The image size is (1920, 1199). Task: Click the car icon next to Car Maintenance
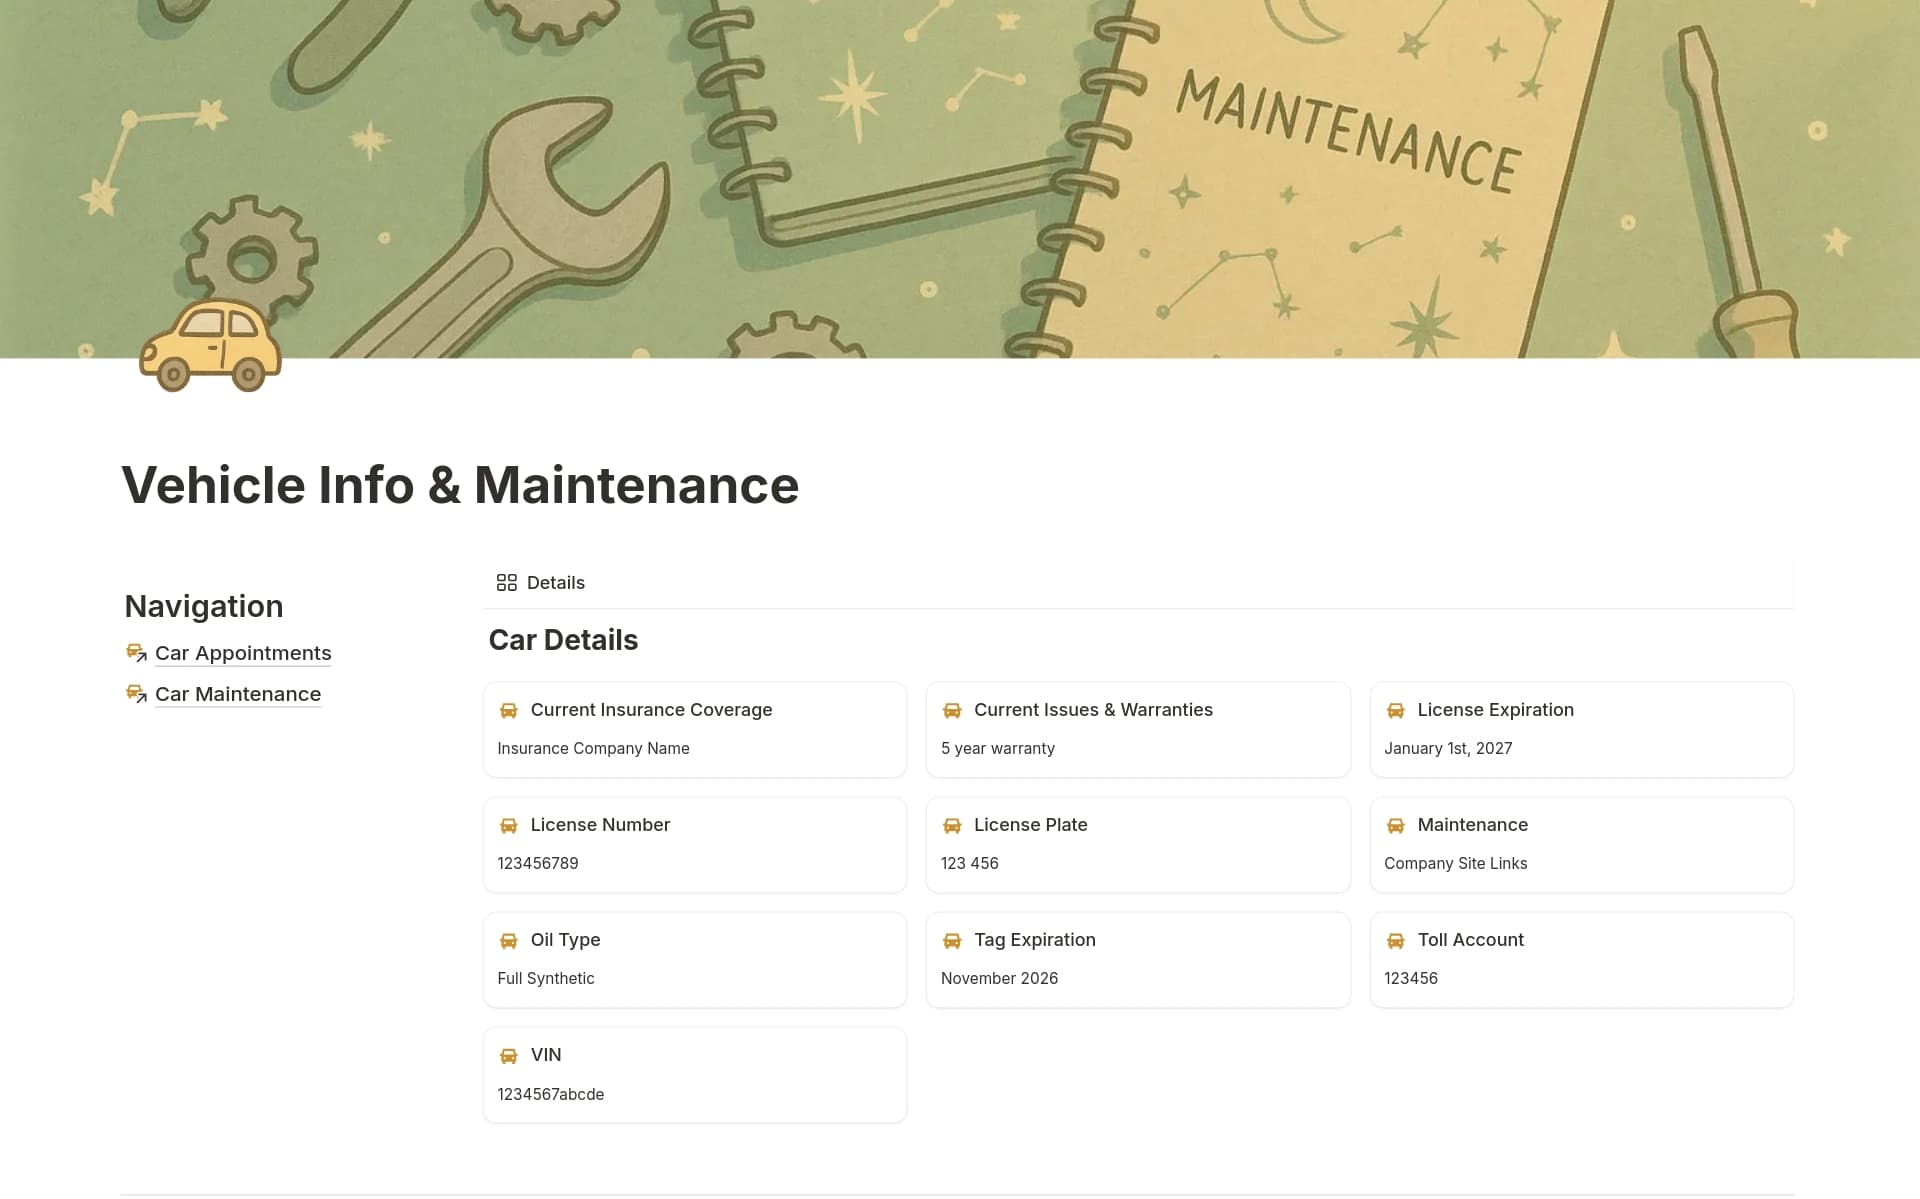[136, 692]
